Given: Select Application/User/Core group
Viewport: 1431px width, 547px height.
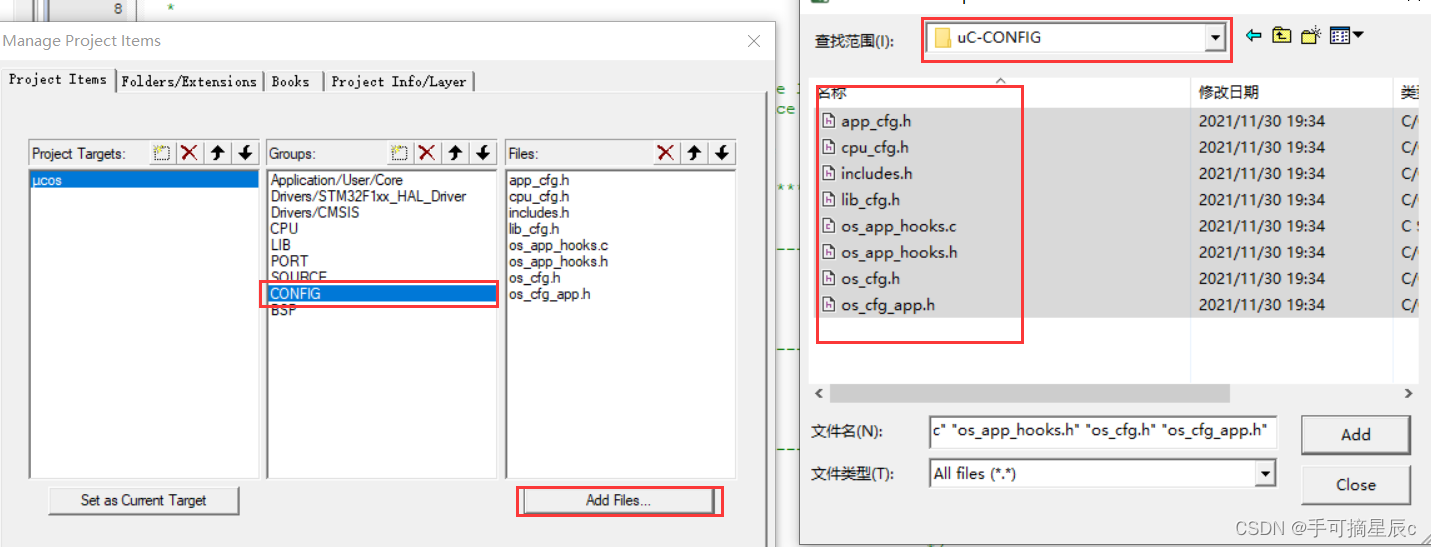Looking at the screenshot, I should click(337, 180).
